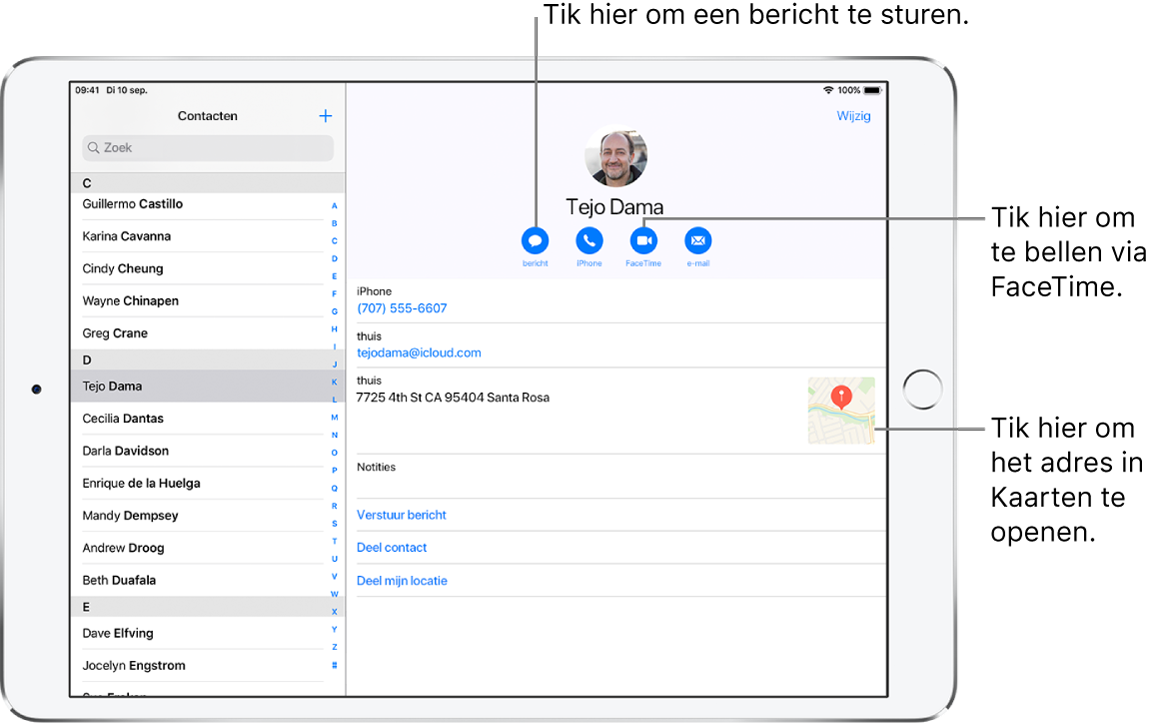Viewport: 1154px width, 724px height.
Task: Jump to letter M in index
Action: point(334,417)
